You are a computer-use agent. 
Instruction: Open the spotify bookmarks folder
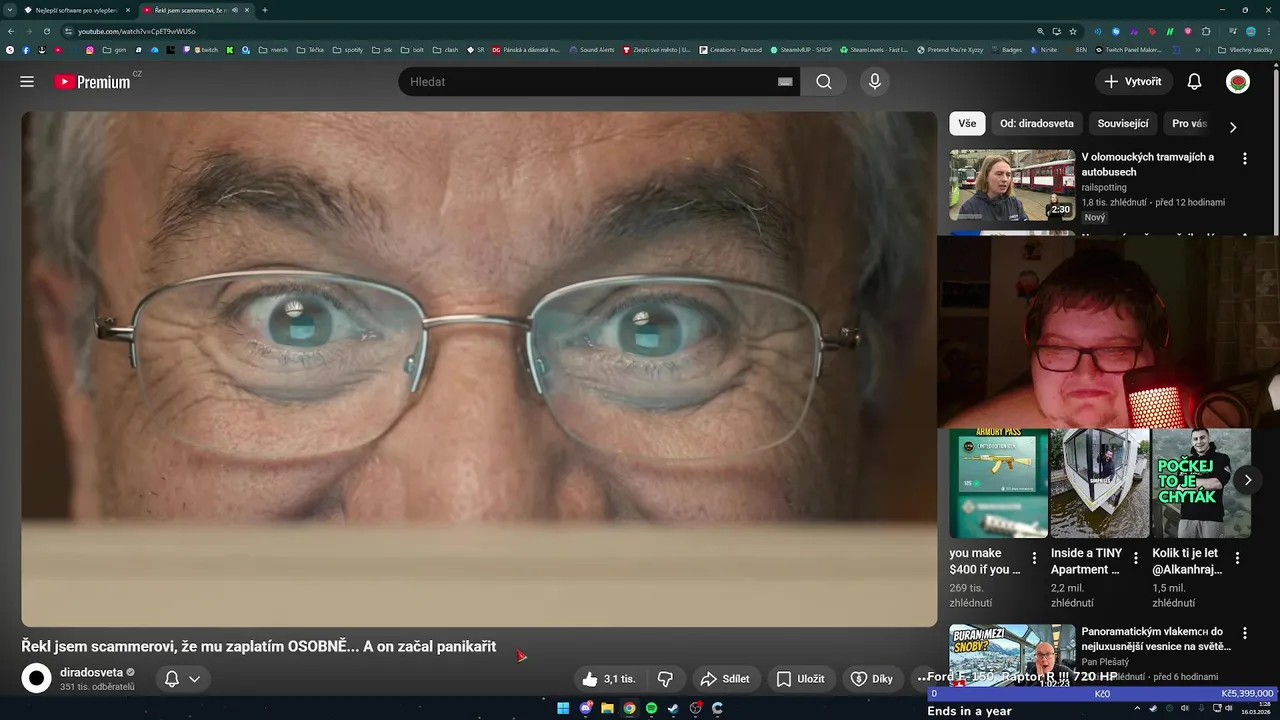coord(348,49)
